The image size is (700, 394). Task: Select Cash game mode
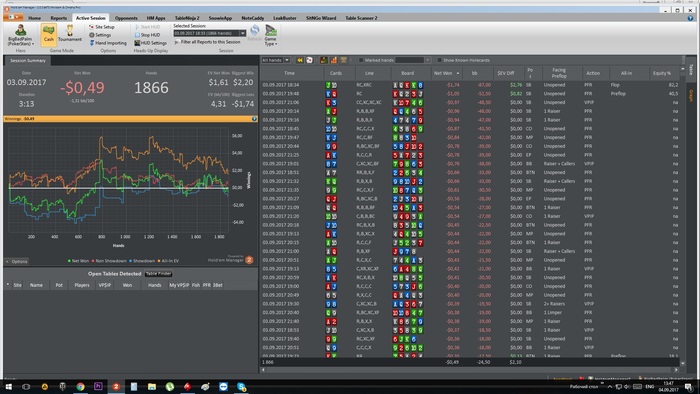[x=48, y=34]
